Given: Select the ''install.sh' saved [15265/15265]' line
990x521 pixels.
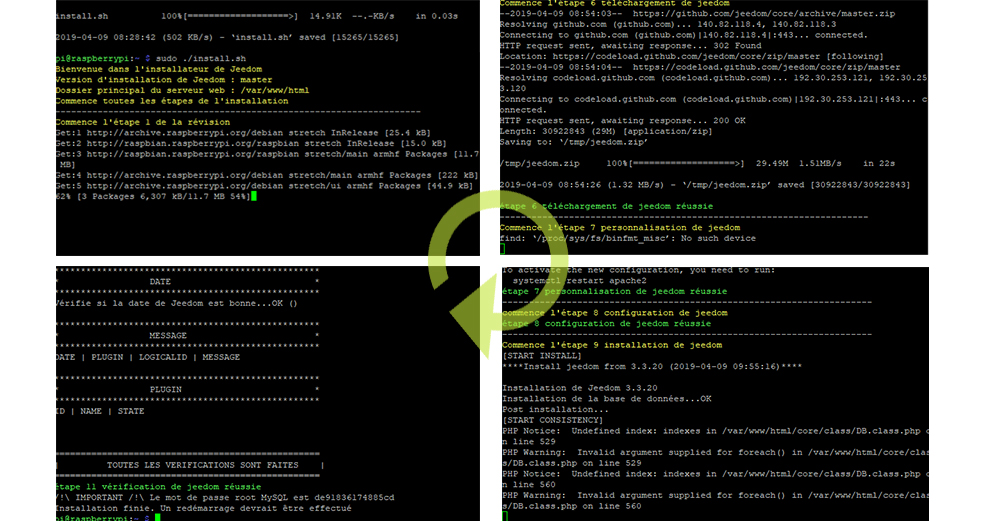Looking at the screenshot, I should (x=227, y=37).
